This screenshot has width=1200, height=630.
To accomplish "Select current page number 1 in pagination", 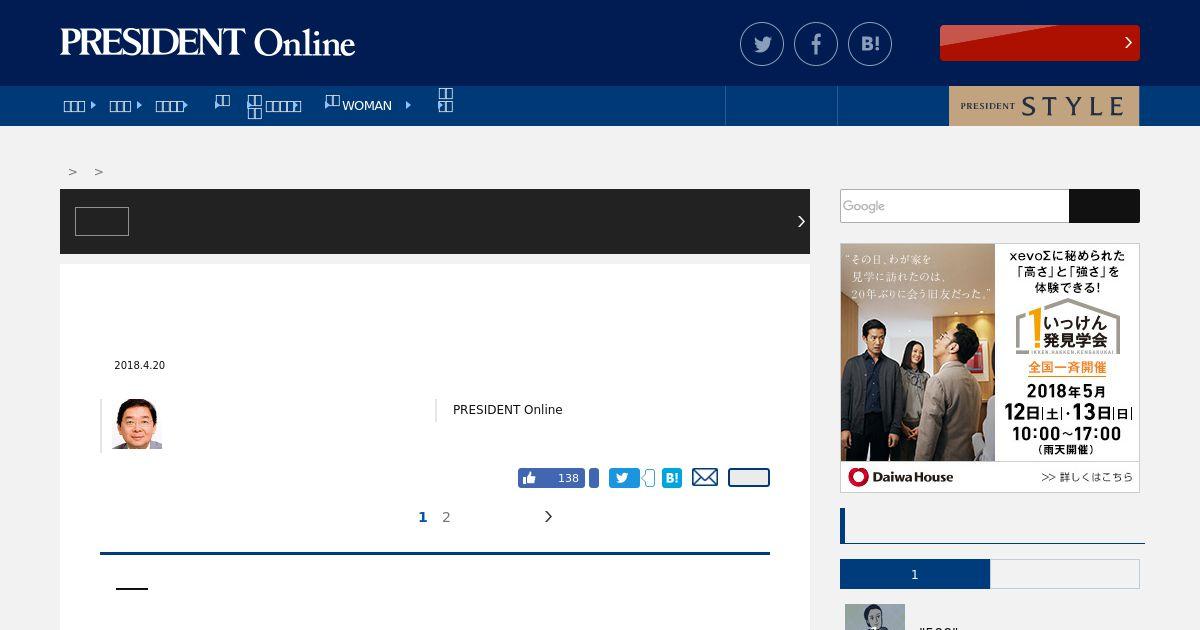I will (422, 517).
